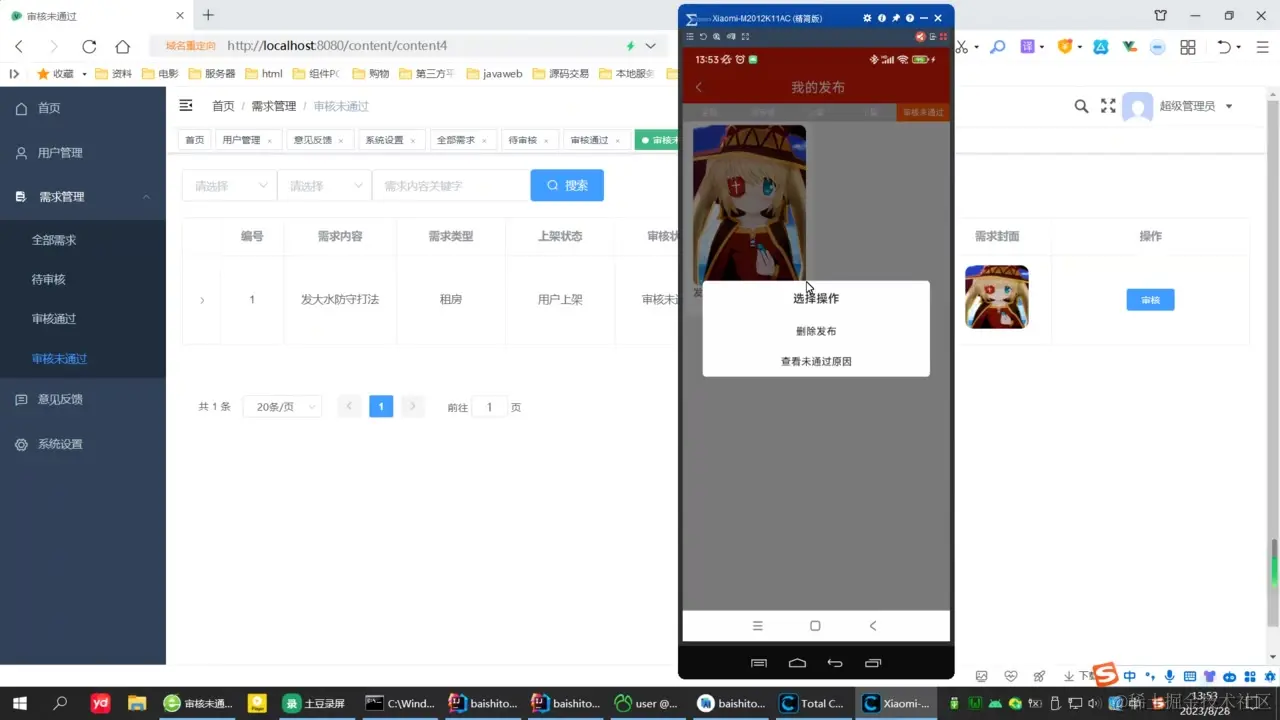This screenshot has height=720, width=1280.
Task: Switch to the C:\Wind... taskbar window
Action: coord(400,703)
